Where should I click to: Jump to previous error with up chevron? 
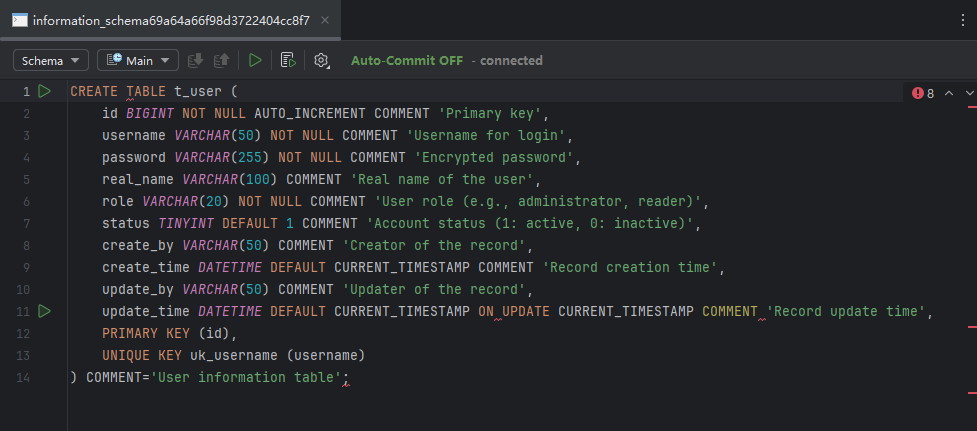[949, 93]
